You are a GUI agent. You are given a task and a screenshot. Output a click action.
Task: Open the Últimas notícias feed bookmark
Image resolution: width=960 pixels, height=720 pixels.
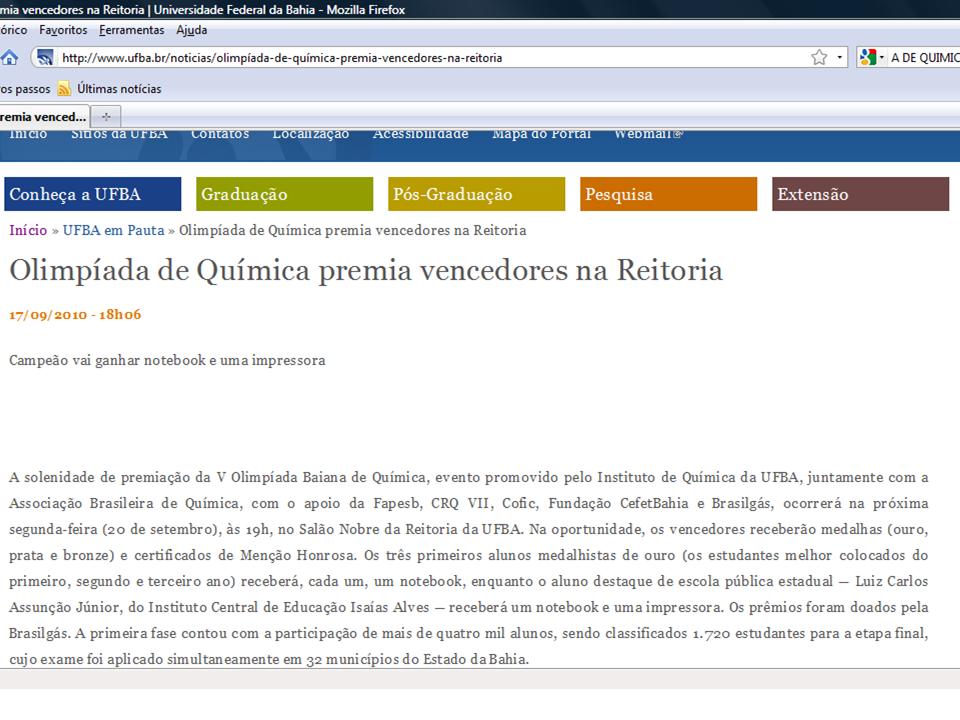(110, 89)
